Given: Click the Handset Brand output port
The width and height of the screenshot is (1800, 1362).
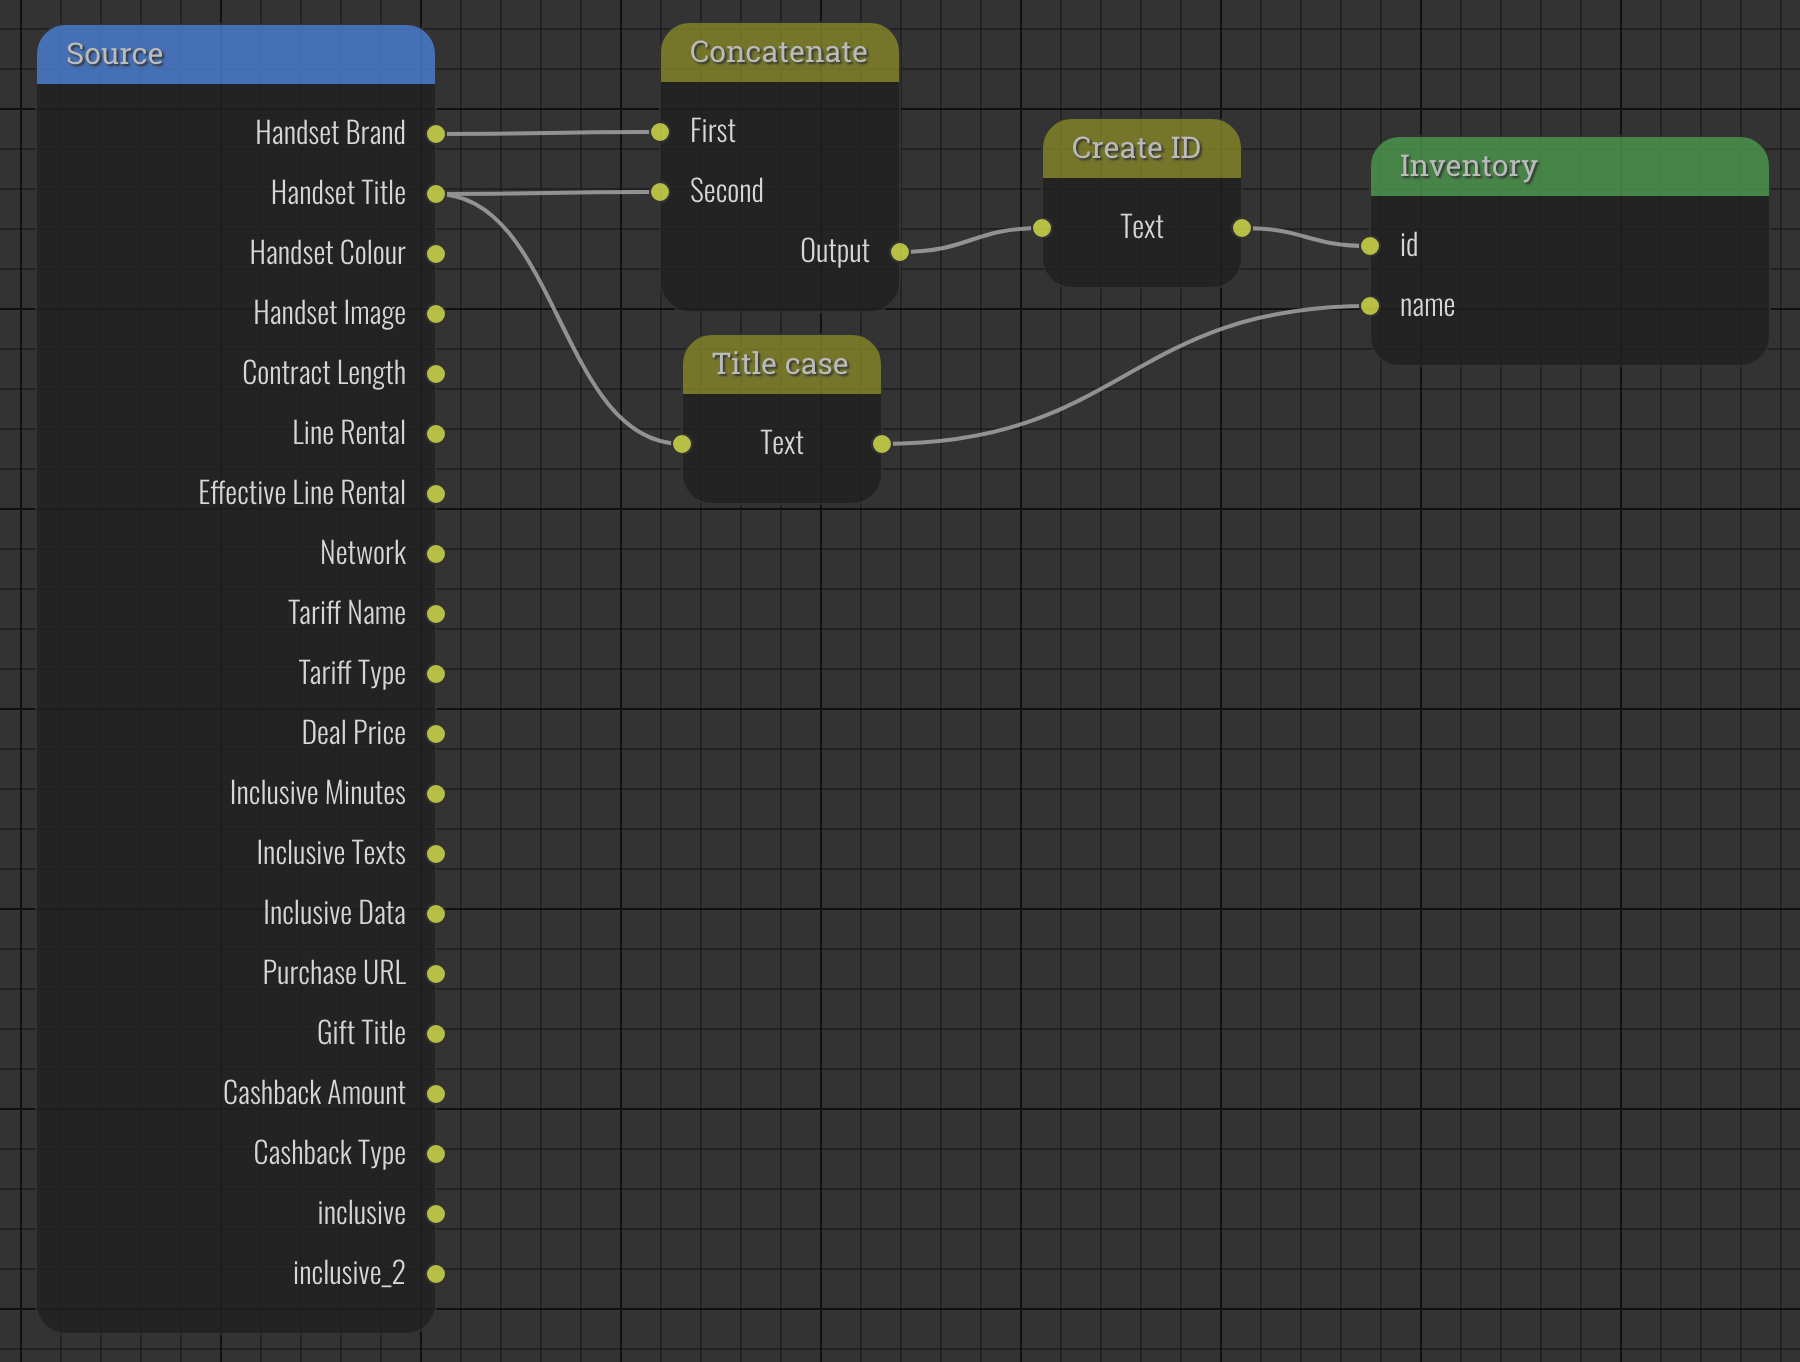Looking at the screenshot, I should point(436,133).
